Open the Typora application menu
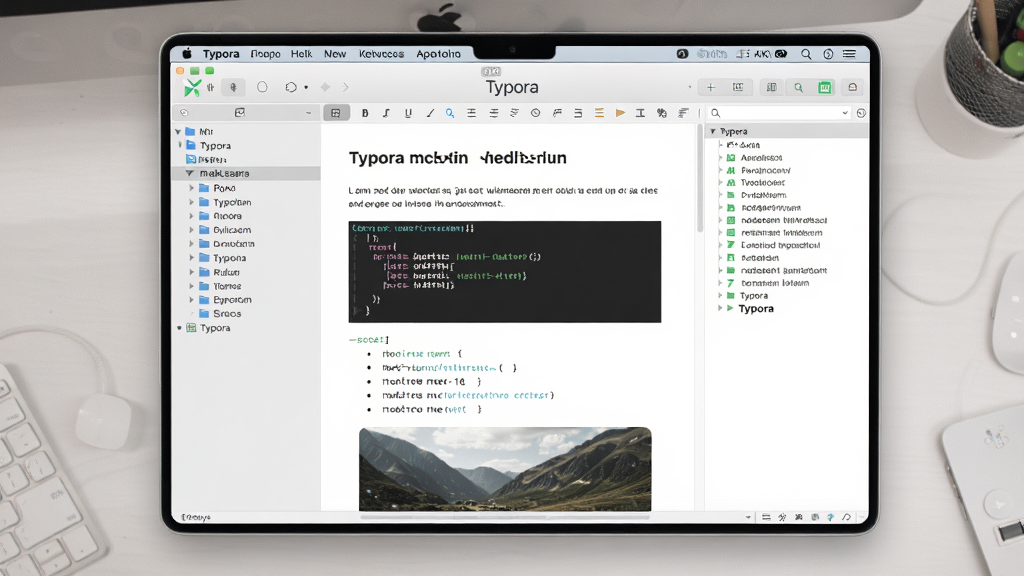Screen dimensions: 1024x576 (221, 54)
